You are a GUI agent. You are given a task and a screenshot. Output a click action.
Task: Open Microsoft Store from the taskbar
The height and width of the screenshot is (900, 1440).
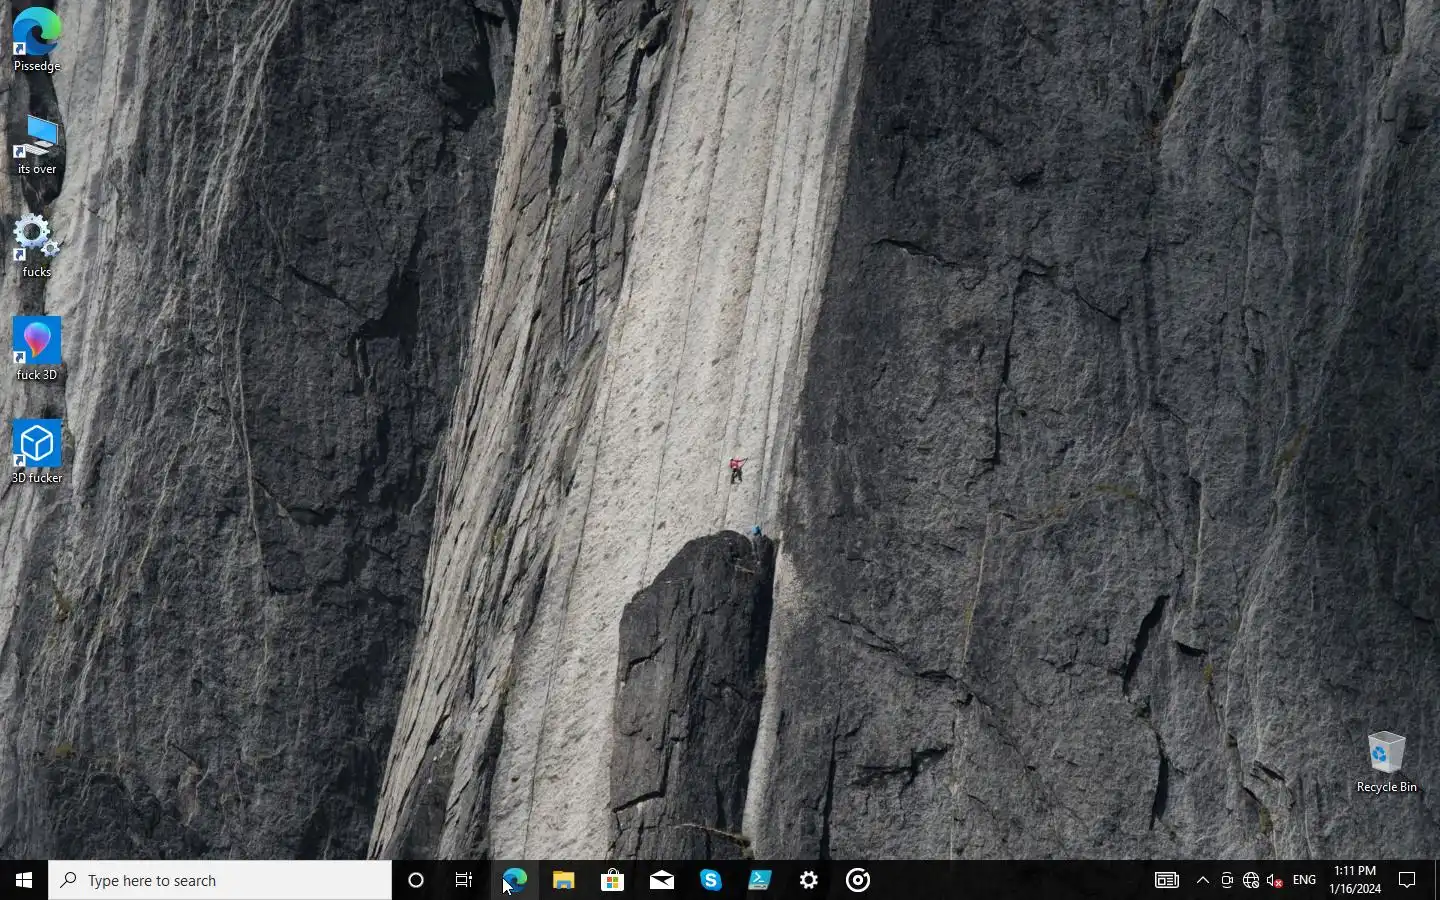(x=612, y=880)
